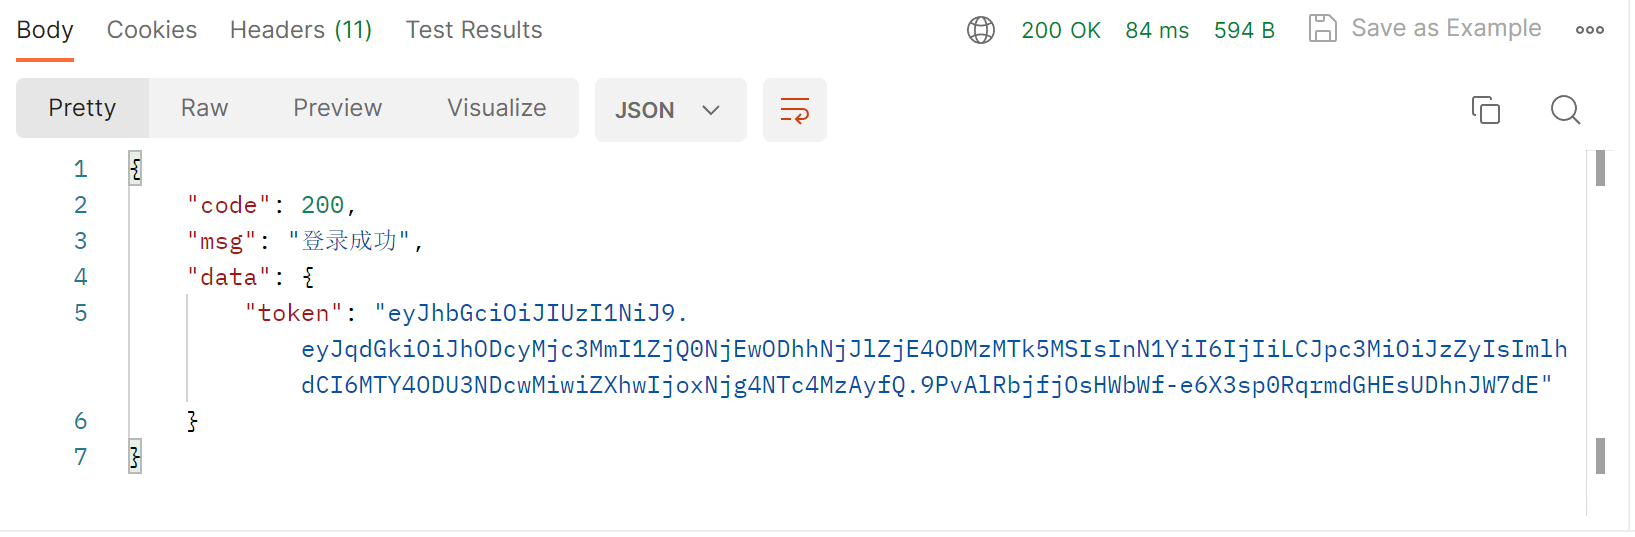Copy the response body with copy icon
1635x537 pixels.
pyautogui.click(x=1486, y=110)
